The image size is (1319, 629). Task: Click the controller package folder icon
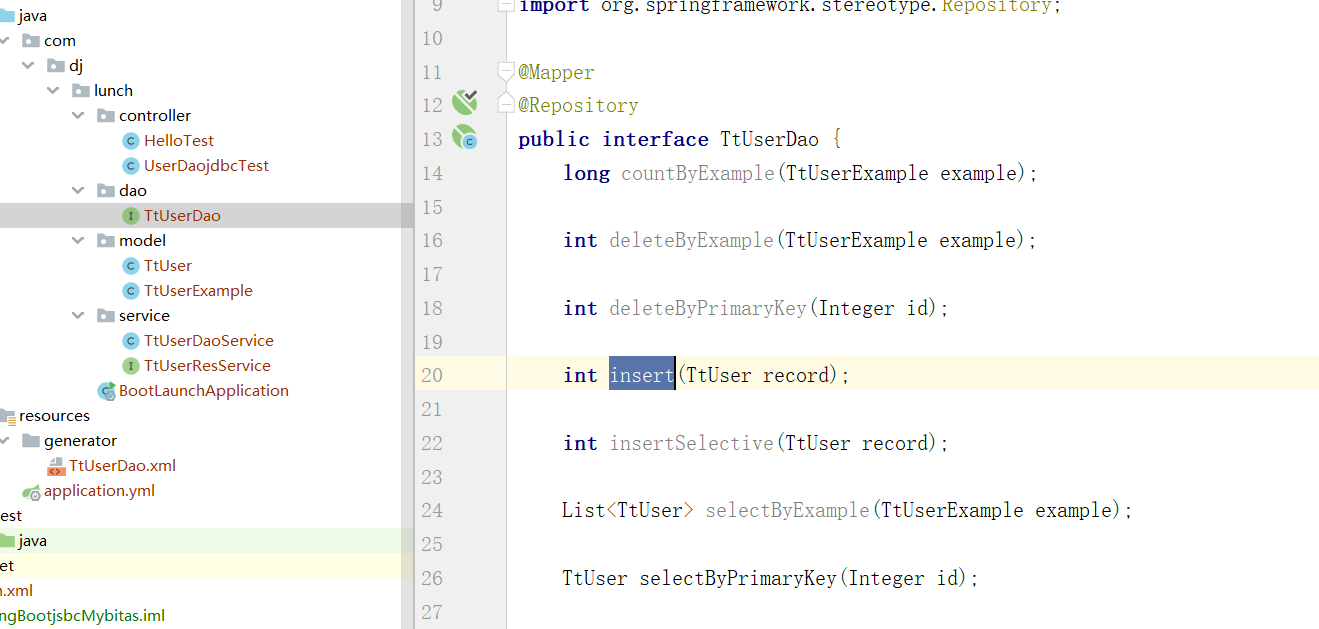coord(106,116)
